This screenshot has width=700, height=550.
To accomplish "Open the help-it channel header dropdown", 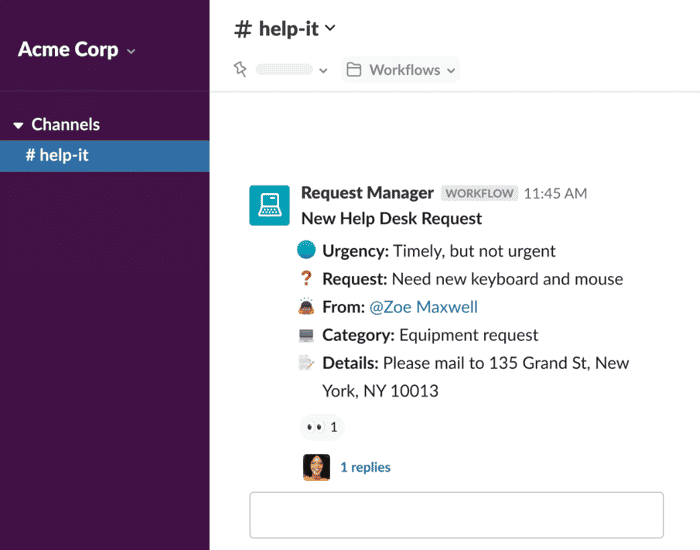I will (x=284, y=29).
